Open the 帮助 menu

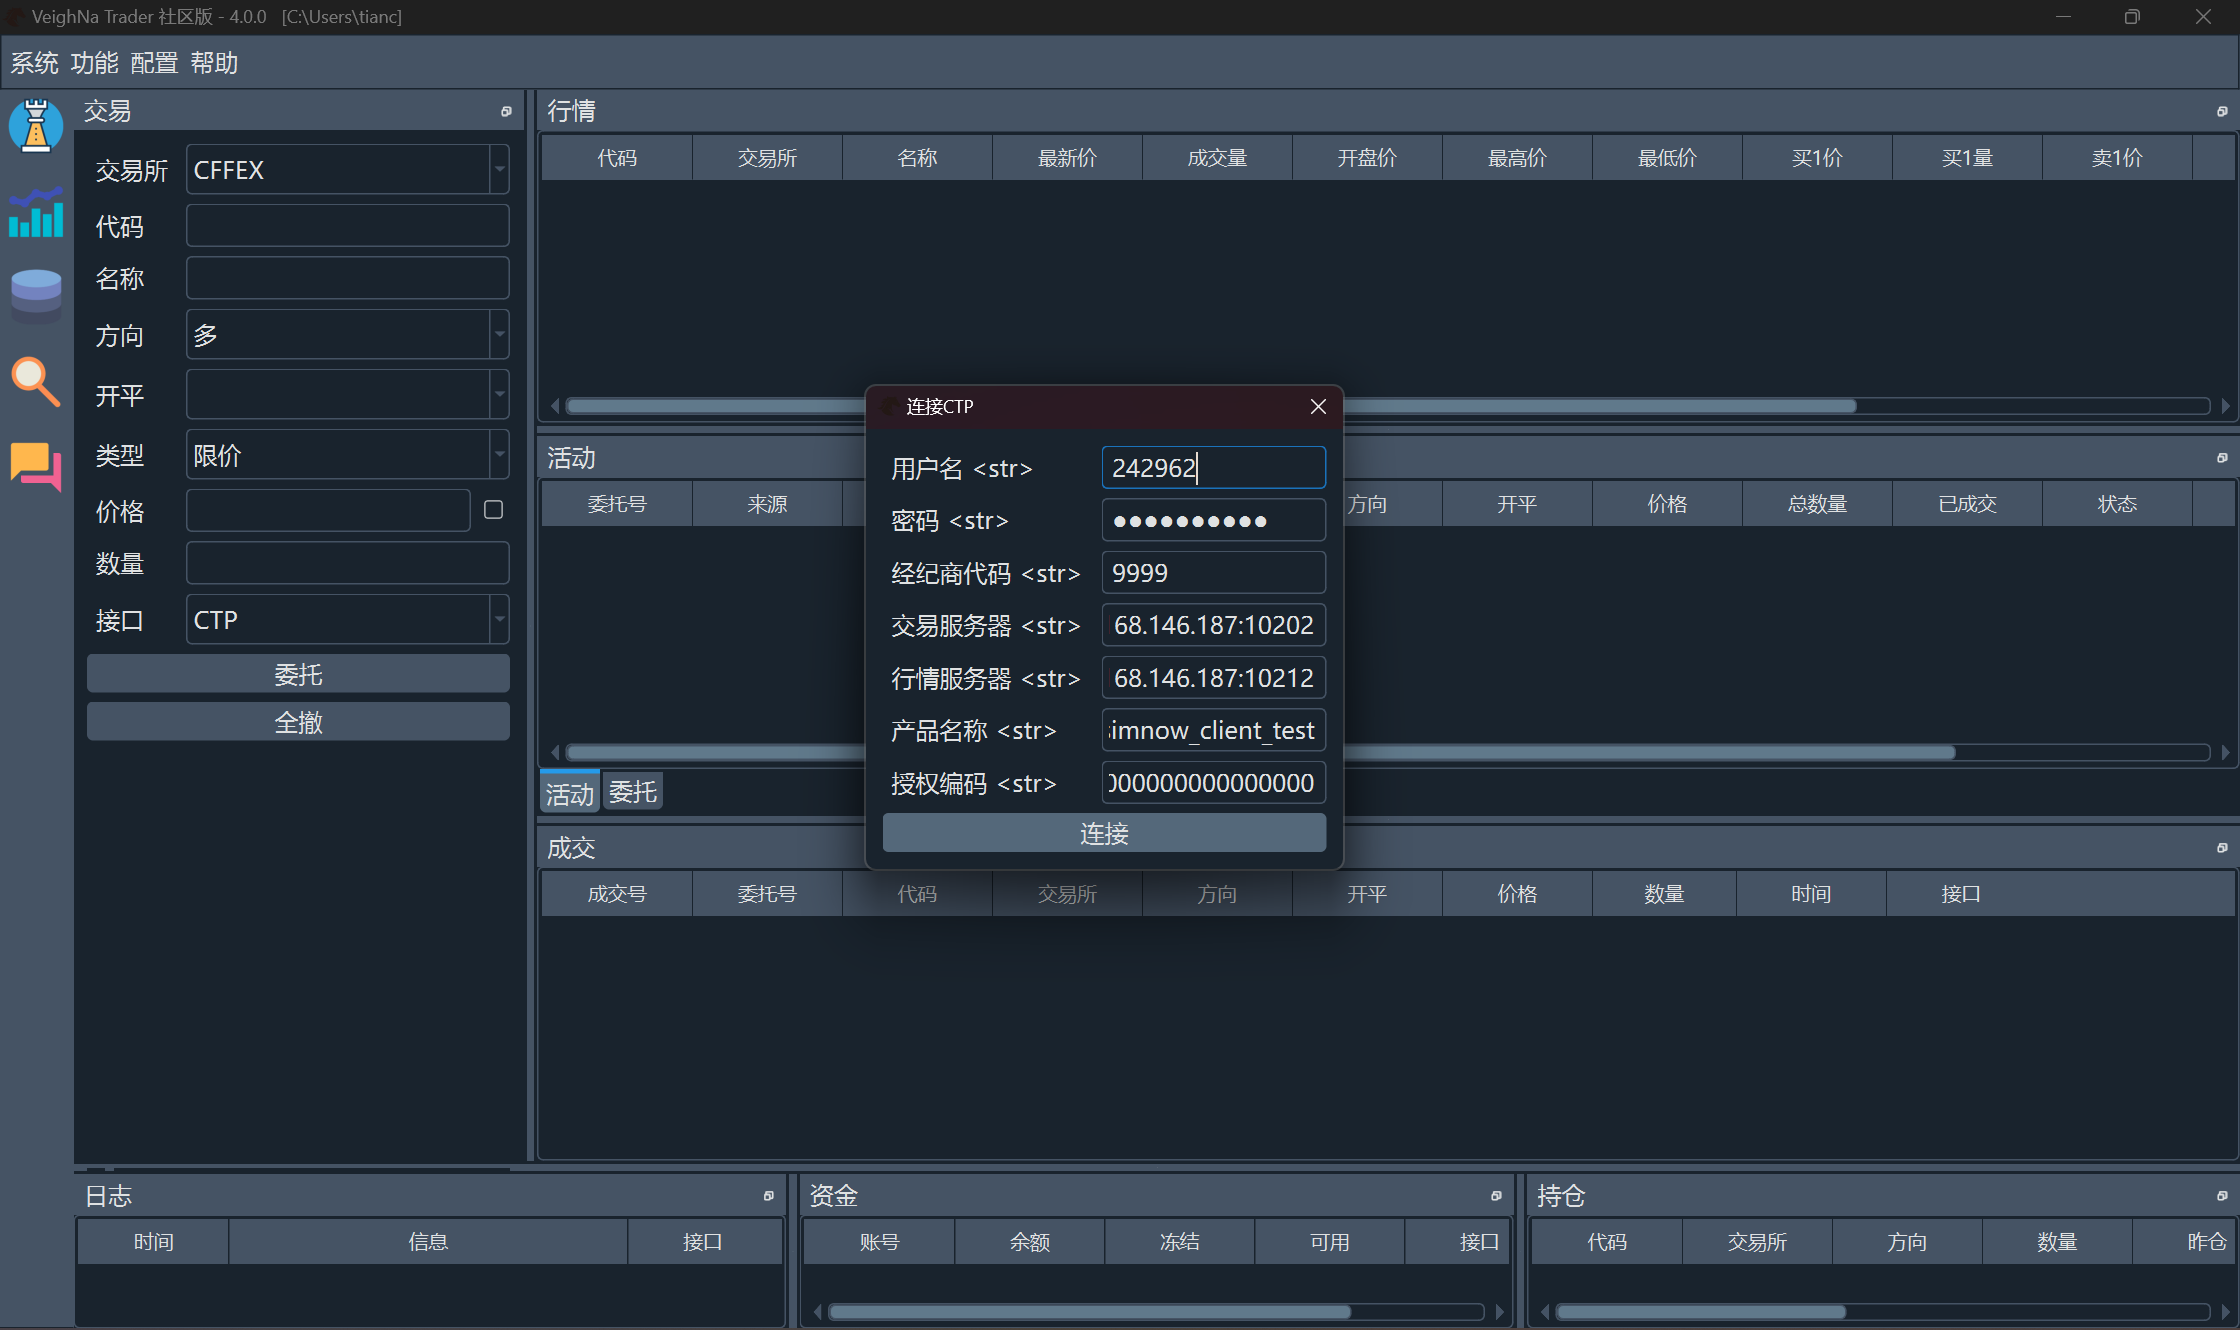click(x=214, y=63)
